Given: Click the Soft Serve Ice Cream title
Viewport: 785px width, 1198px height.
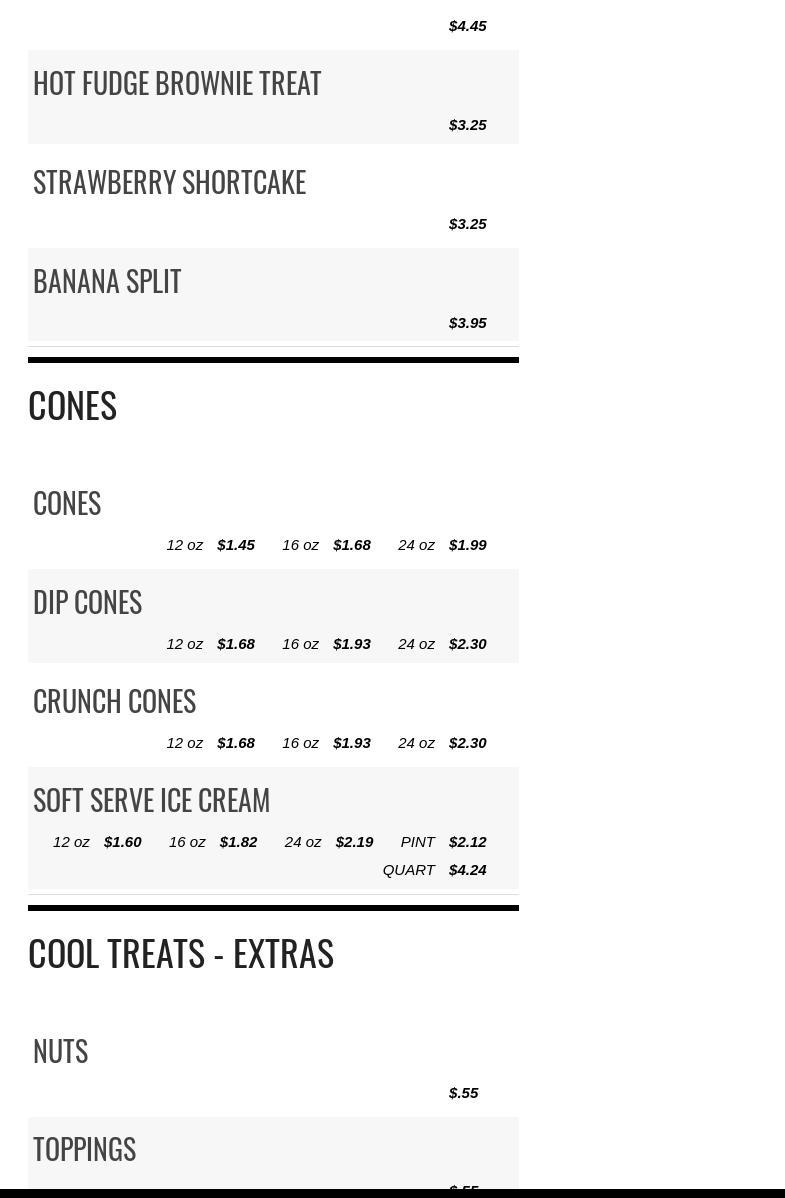Looking at the screenshot, I should coord(151,800).
